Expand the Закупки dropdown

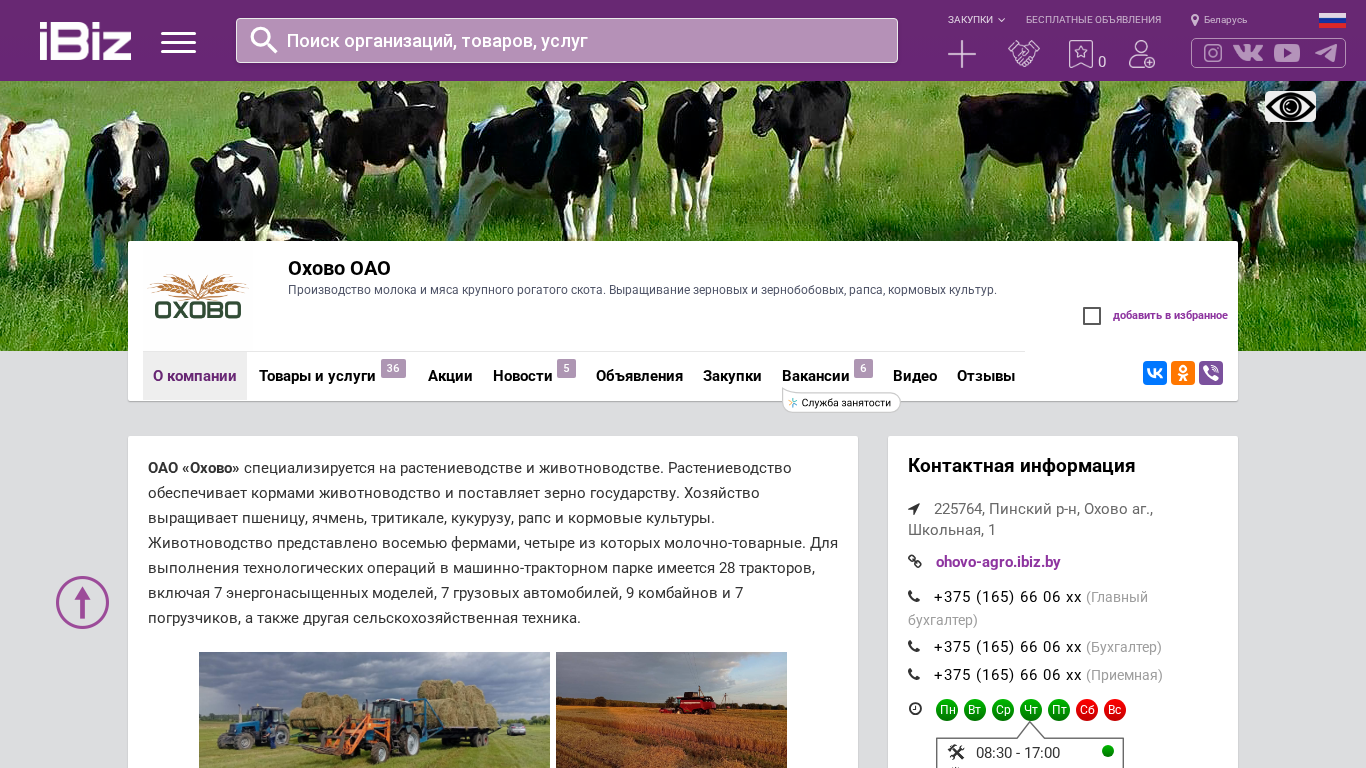click(x=976, y=20)
